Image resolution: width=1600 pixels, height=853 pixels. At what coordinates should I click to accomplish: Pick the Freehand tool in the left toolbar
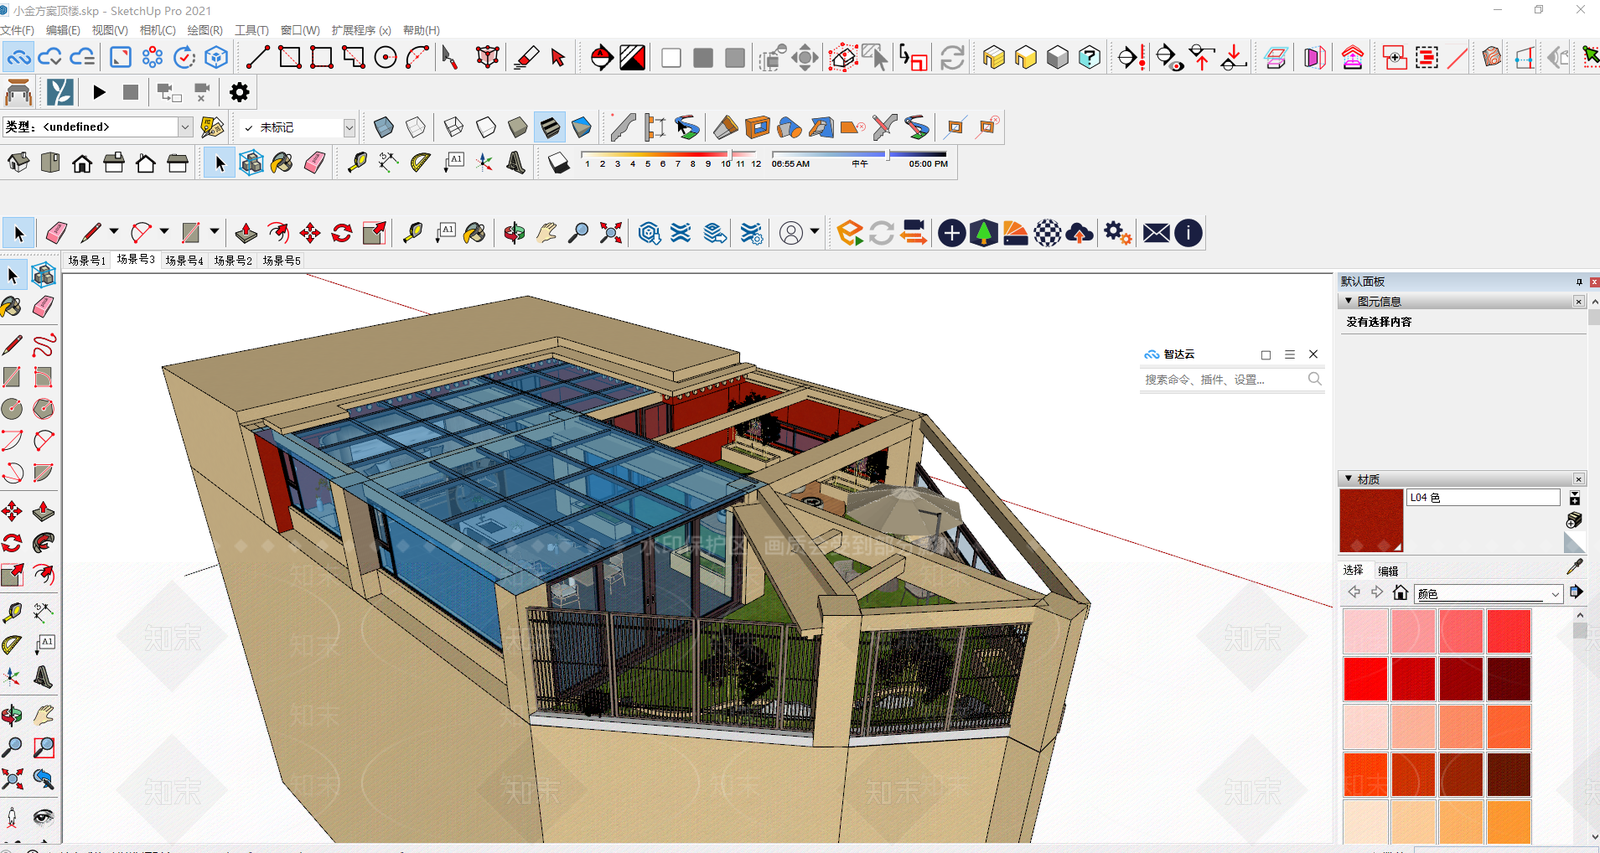pos(43,346)
